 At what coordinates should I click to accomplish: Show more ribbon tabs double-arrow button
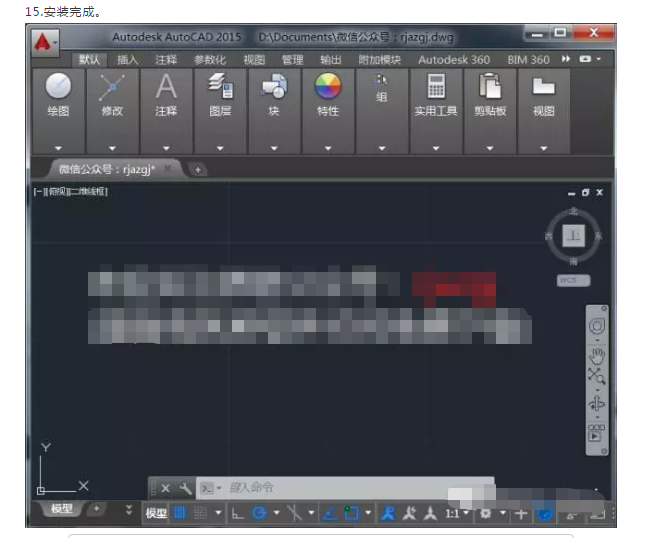[566, 59]
